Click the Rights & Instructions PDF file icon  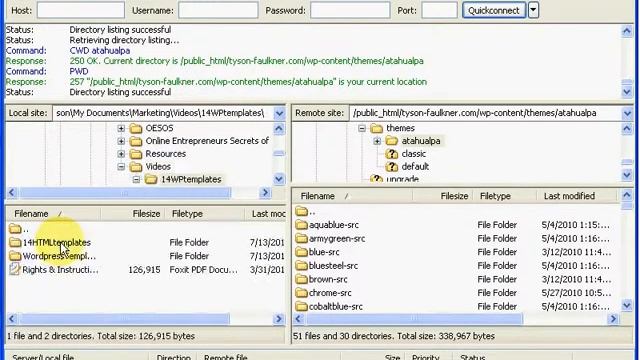click(x=15, y=269)
